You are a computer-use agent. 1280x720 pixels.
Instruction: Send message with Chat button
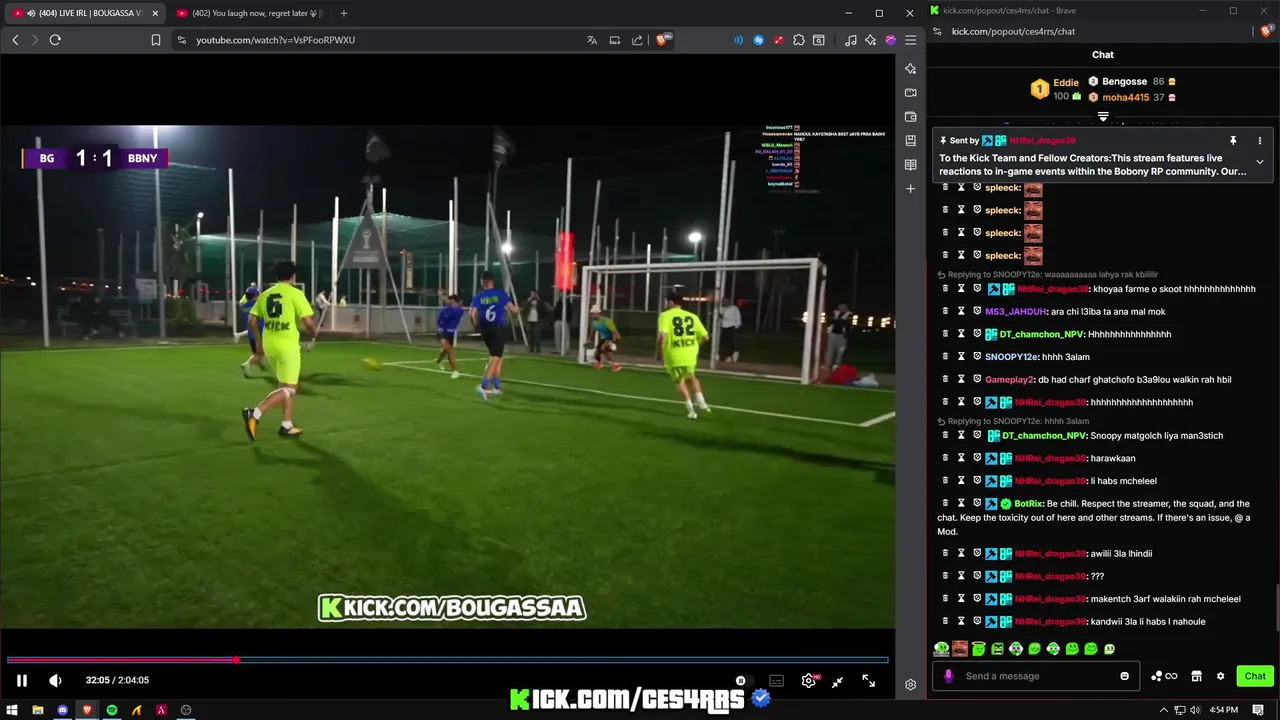(x=1255, y=676)
